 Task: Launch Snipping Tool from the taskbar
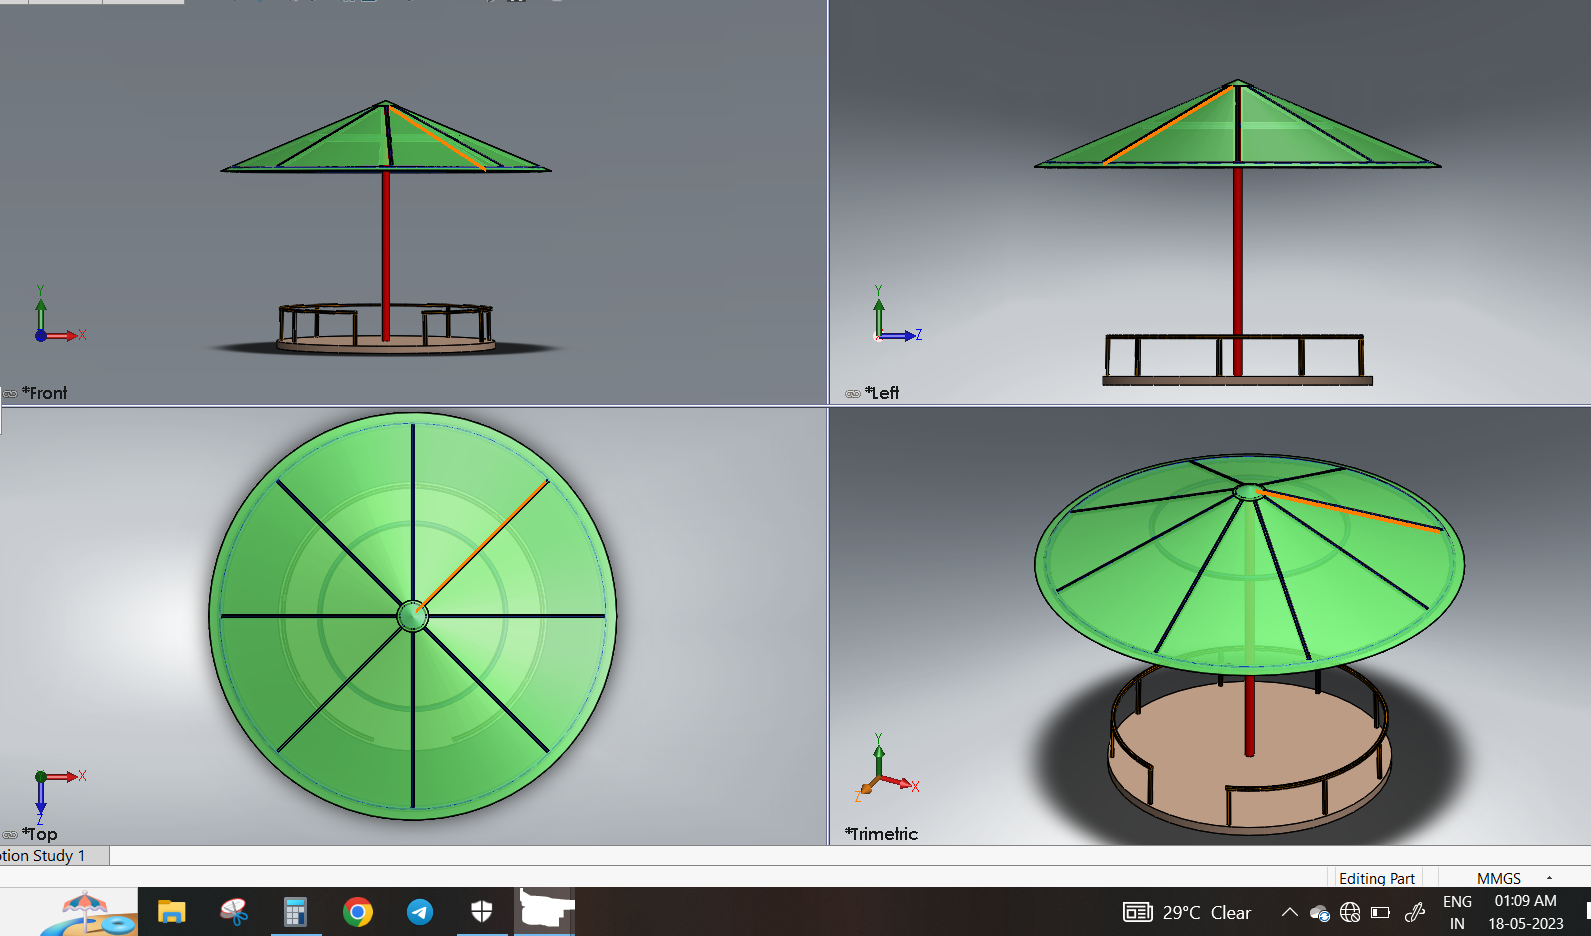[x=234, y=912]
